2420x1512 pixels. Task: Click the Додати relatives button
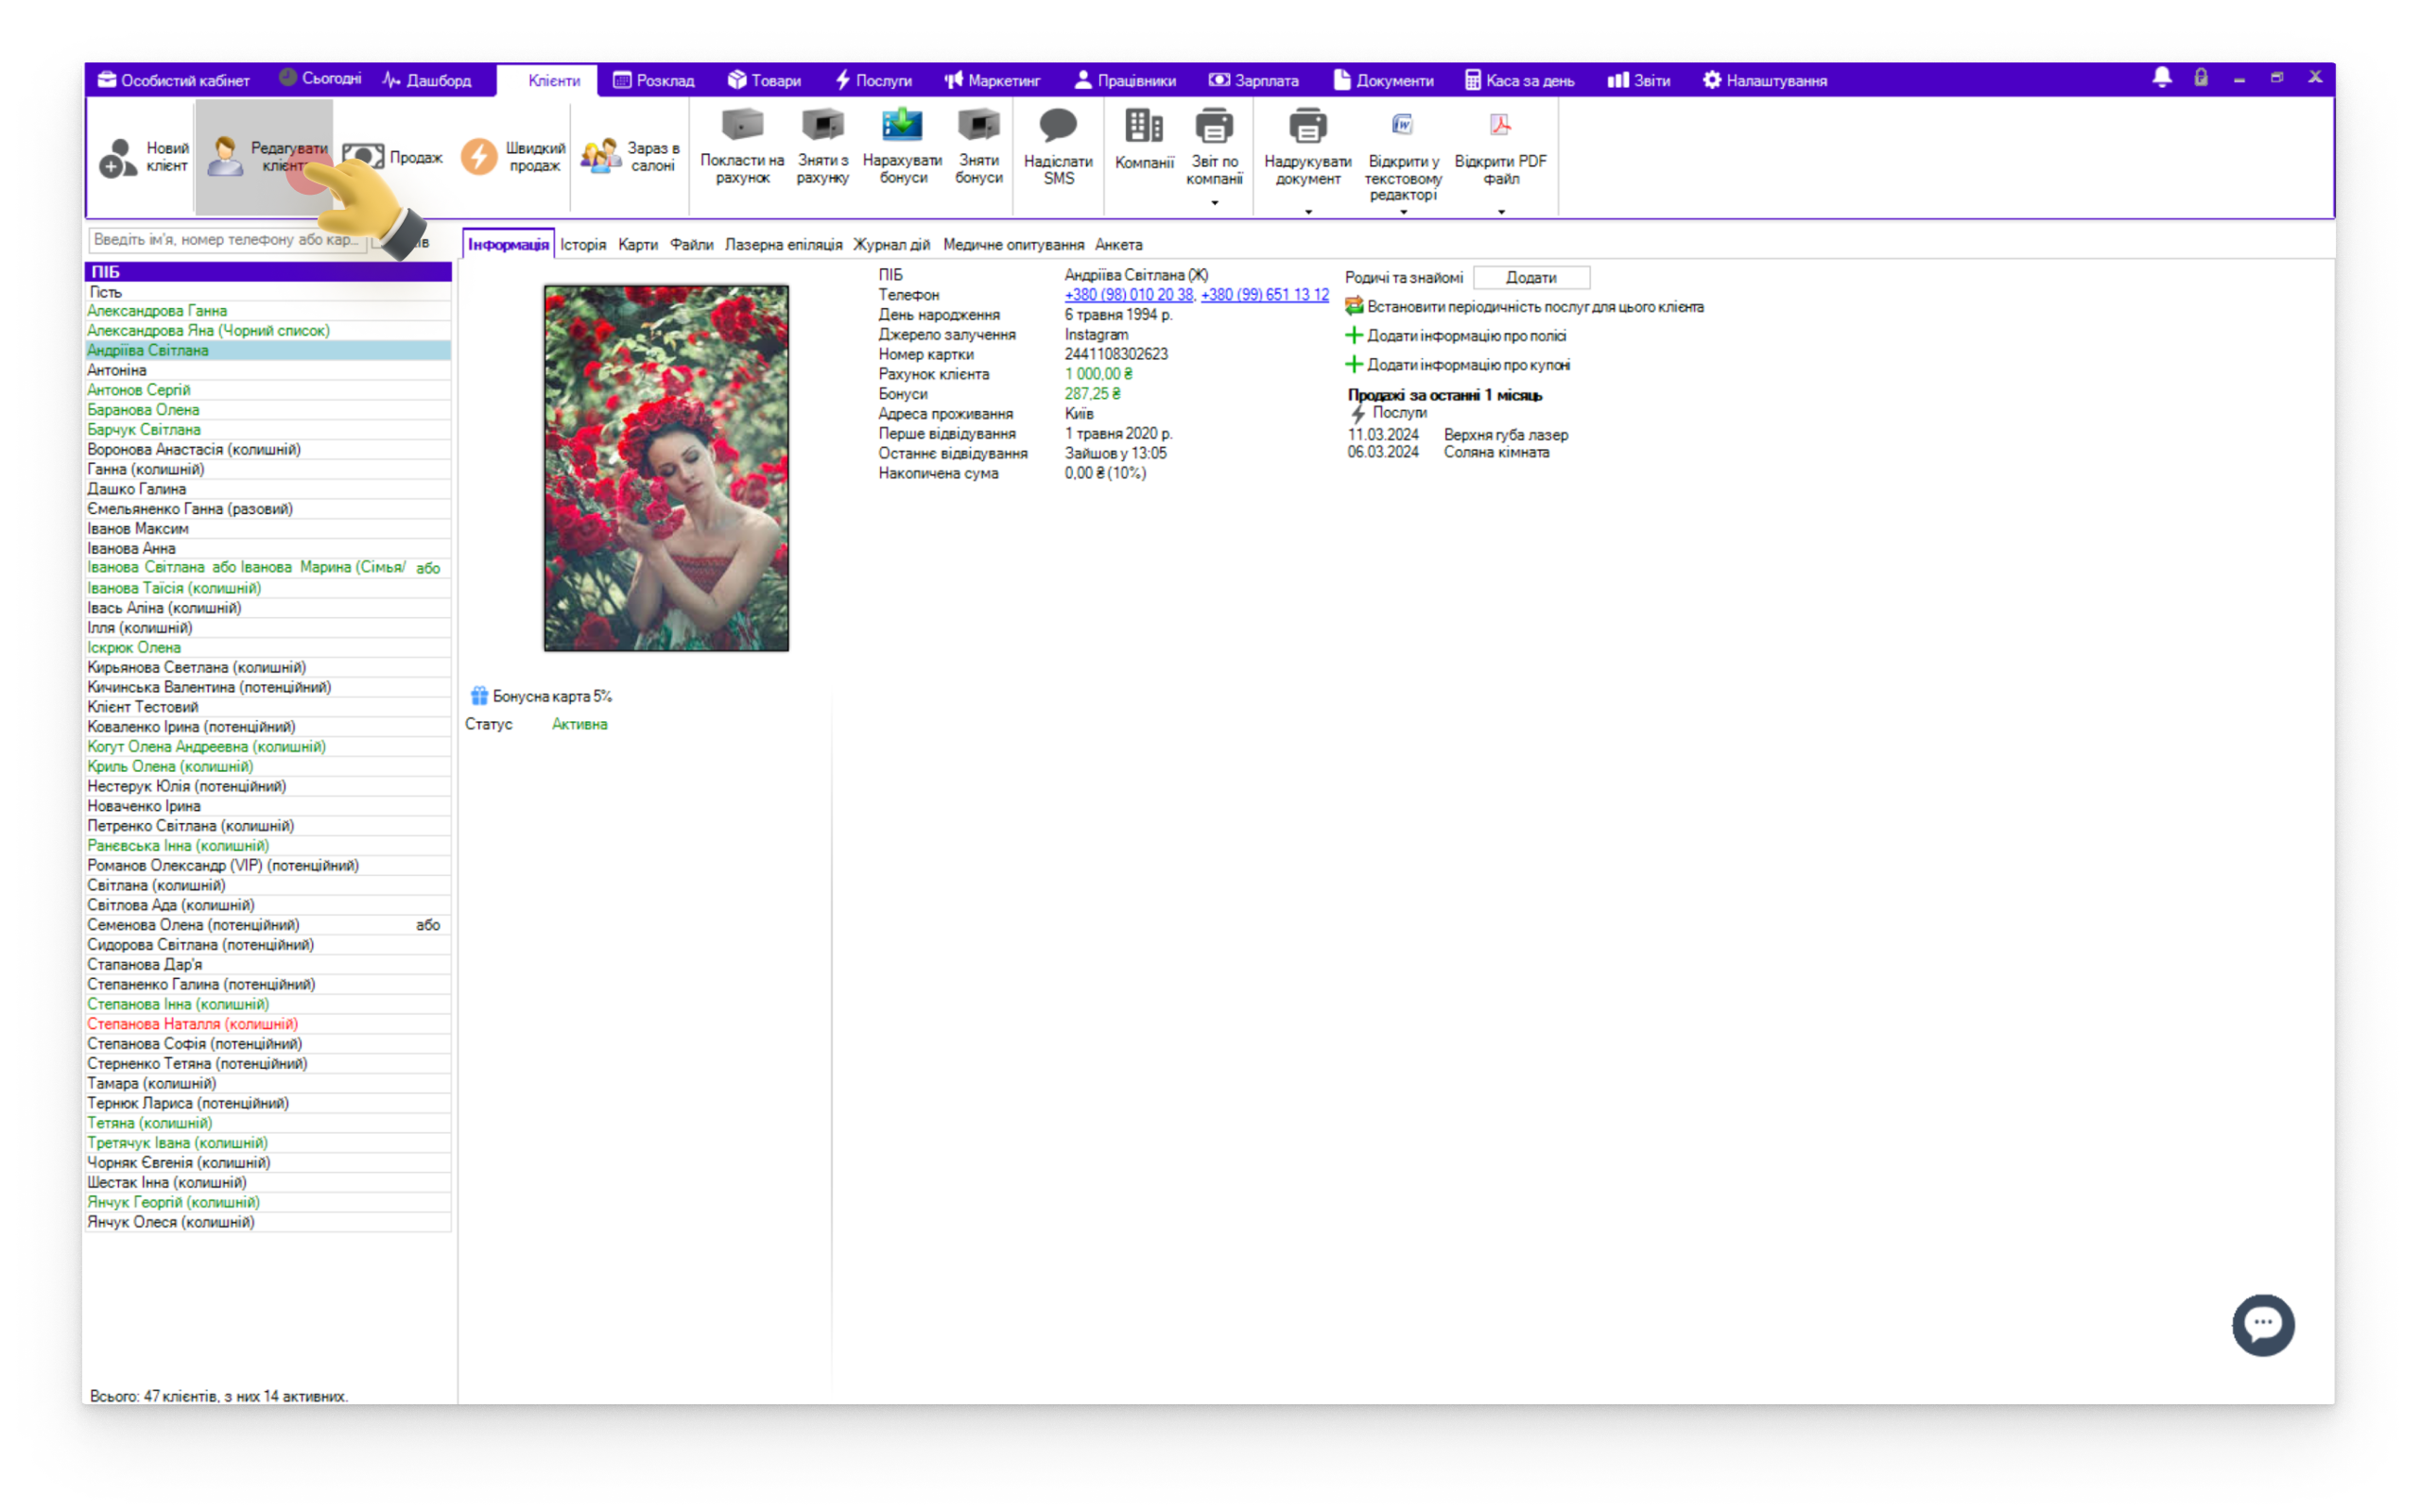1531,277
